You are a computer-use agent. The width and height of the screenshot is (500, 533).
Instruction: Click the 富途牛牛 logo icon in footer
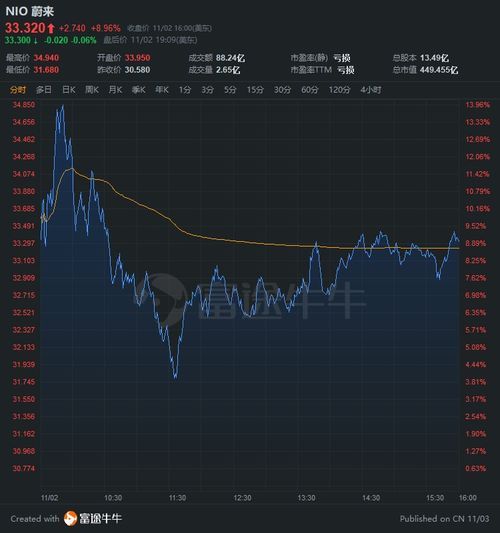[70, 518]
